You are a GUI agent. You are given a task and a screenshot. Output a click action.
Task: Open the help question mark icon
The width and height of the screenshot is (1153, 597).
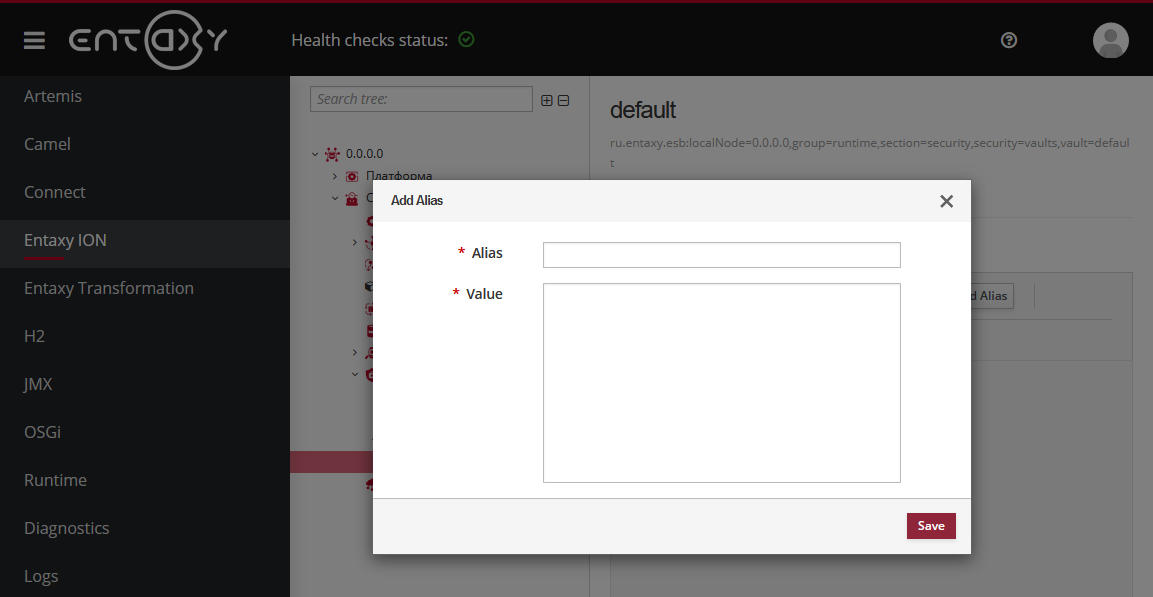pos(1008,40)
